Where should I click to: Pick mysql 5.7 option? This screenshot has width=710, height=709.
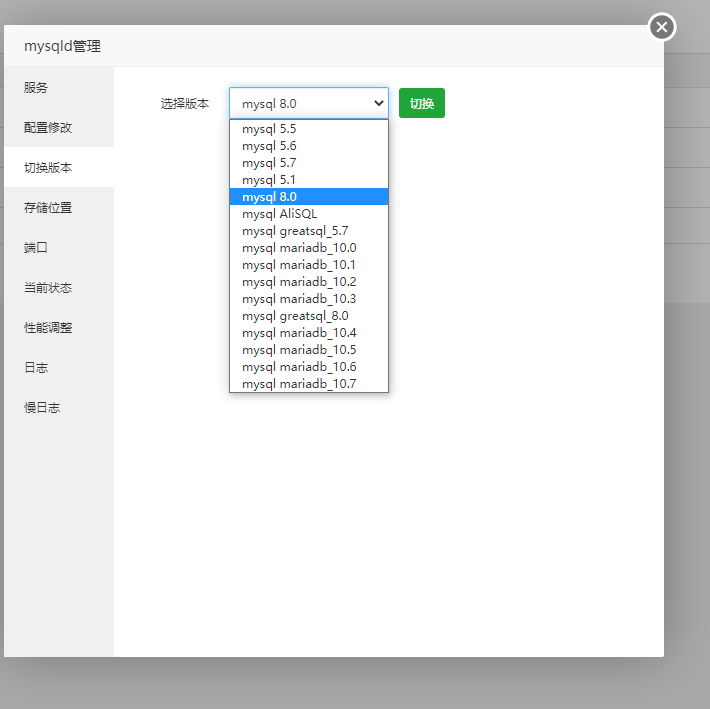[309, 163]
